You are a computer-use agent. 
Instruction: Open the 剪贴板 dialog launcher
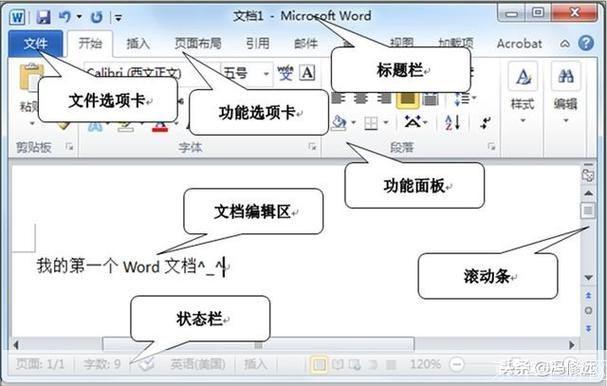[69, 146]
